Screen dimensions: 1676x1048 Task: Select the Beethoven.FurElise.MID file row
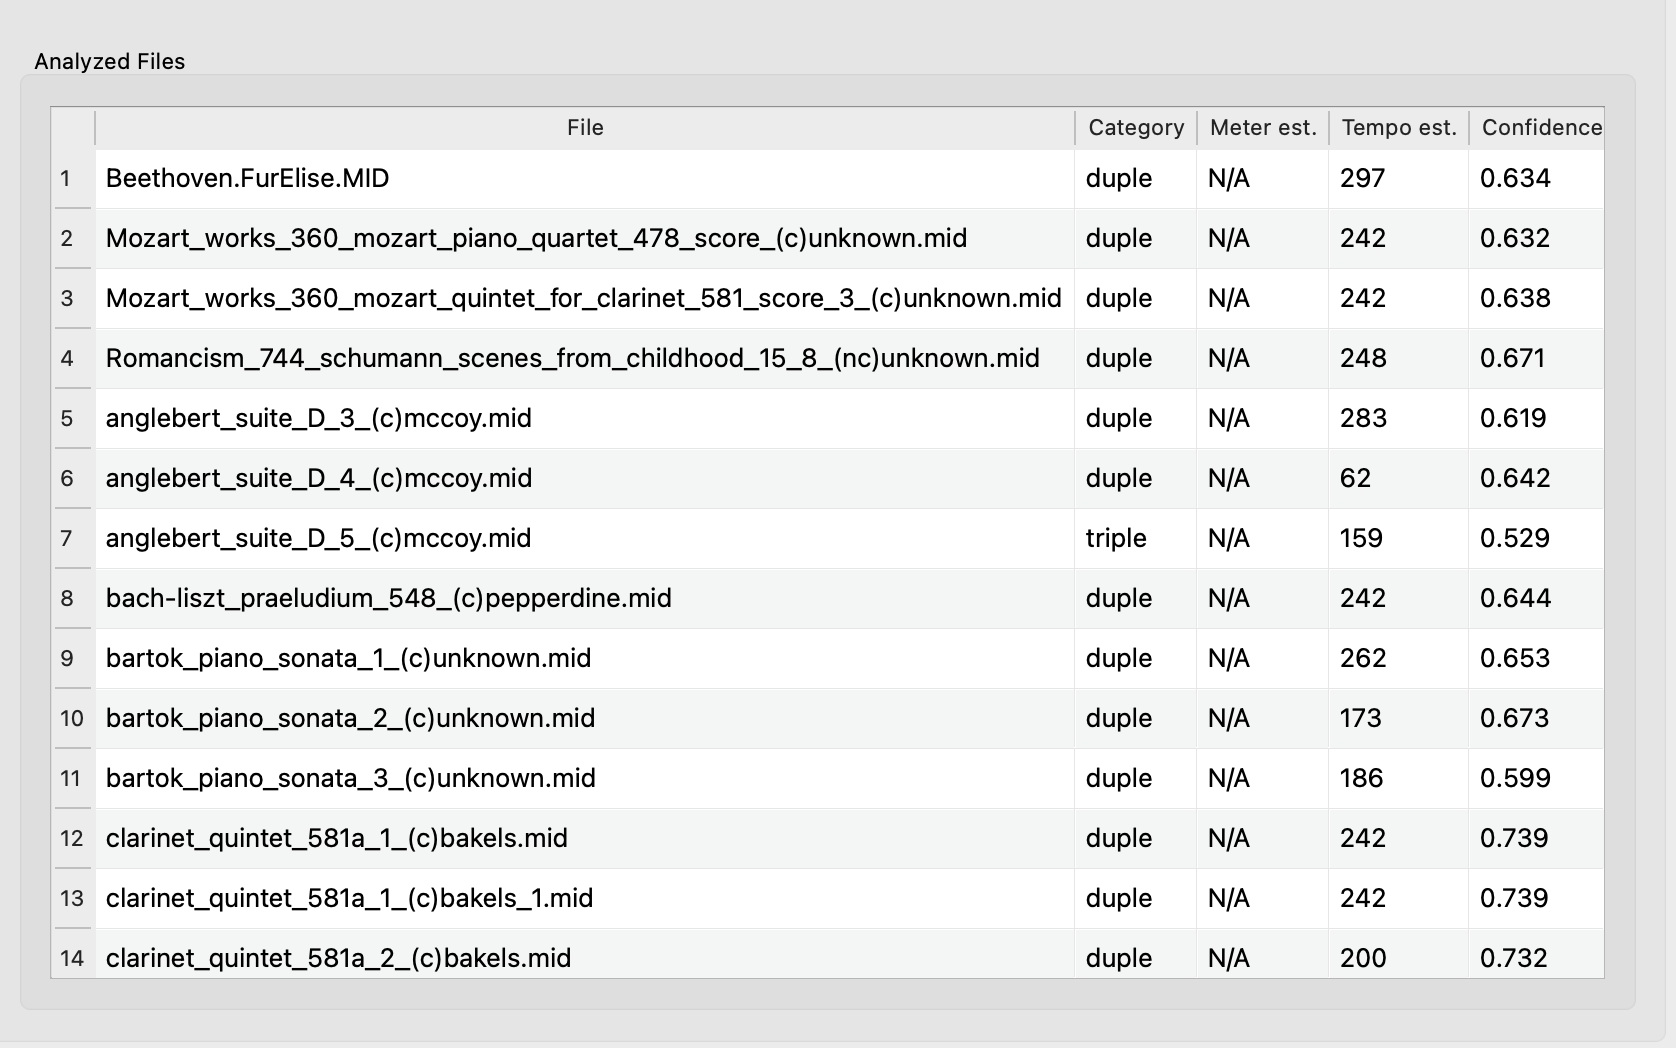[x=247, y=179]
